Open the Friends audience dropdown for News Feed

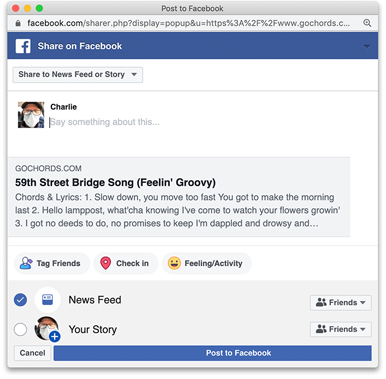(341, 303)
